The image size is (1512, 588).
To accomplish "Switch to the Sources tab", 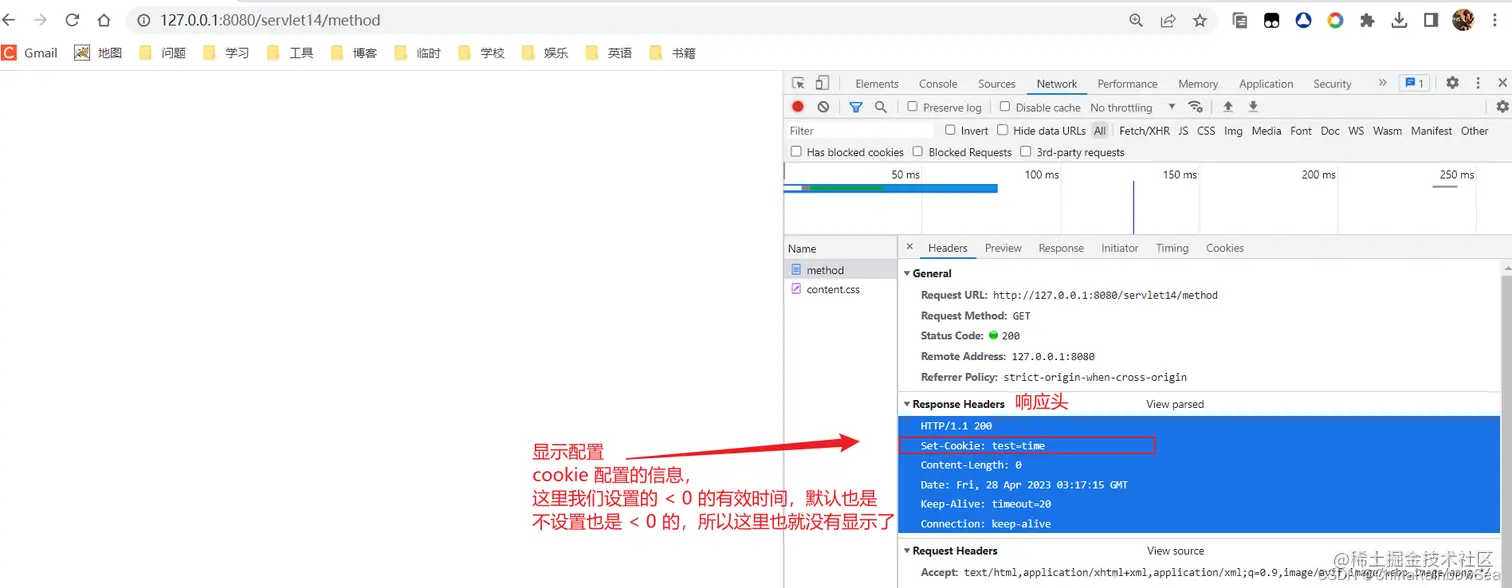I will pos(997,84).
